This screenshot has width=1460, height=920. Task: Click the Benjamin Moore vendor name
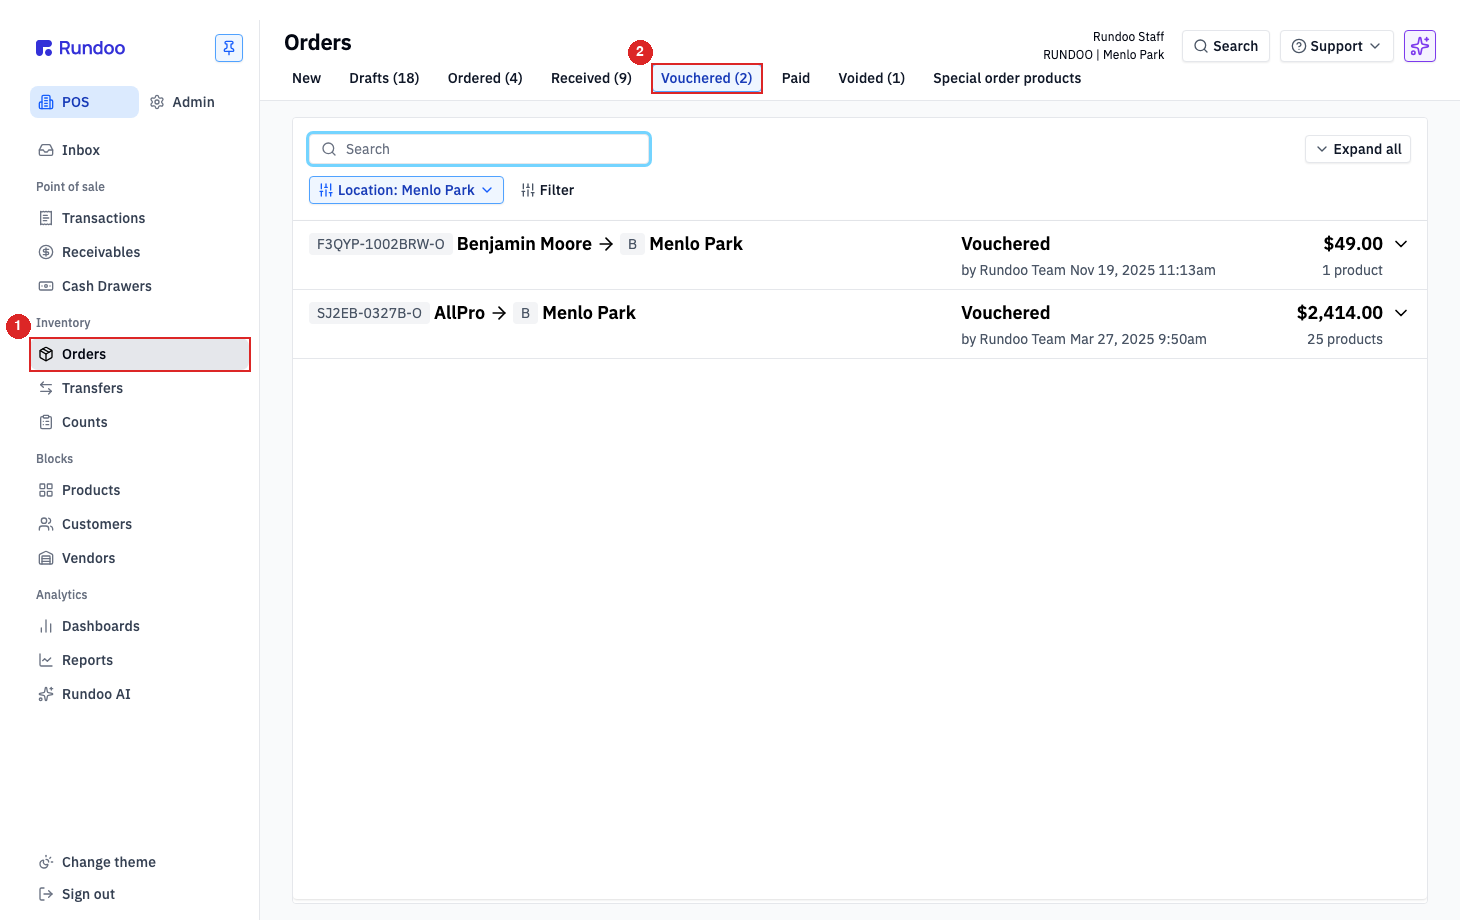pos(524,244)
